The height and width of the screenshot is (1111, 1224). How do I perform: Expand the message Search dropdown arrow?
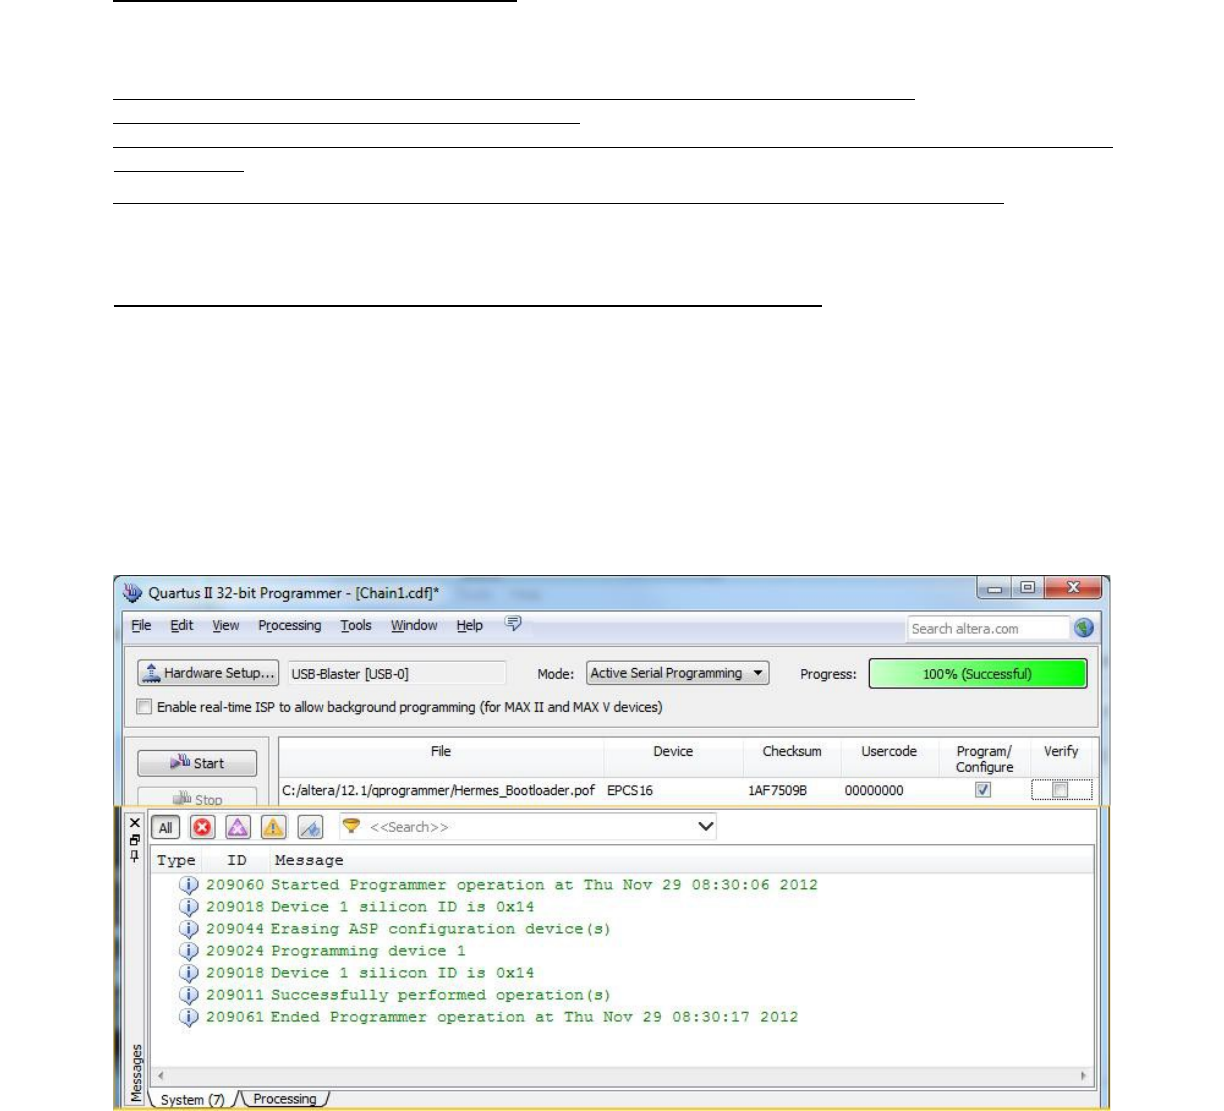(x=705, y=826)
